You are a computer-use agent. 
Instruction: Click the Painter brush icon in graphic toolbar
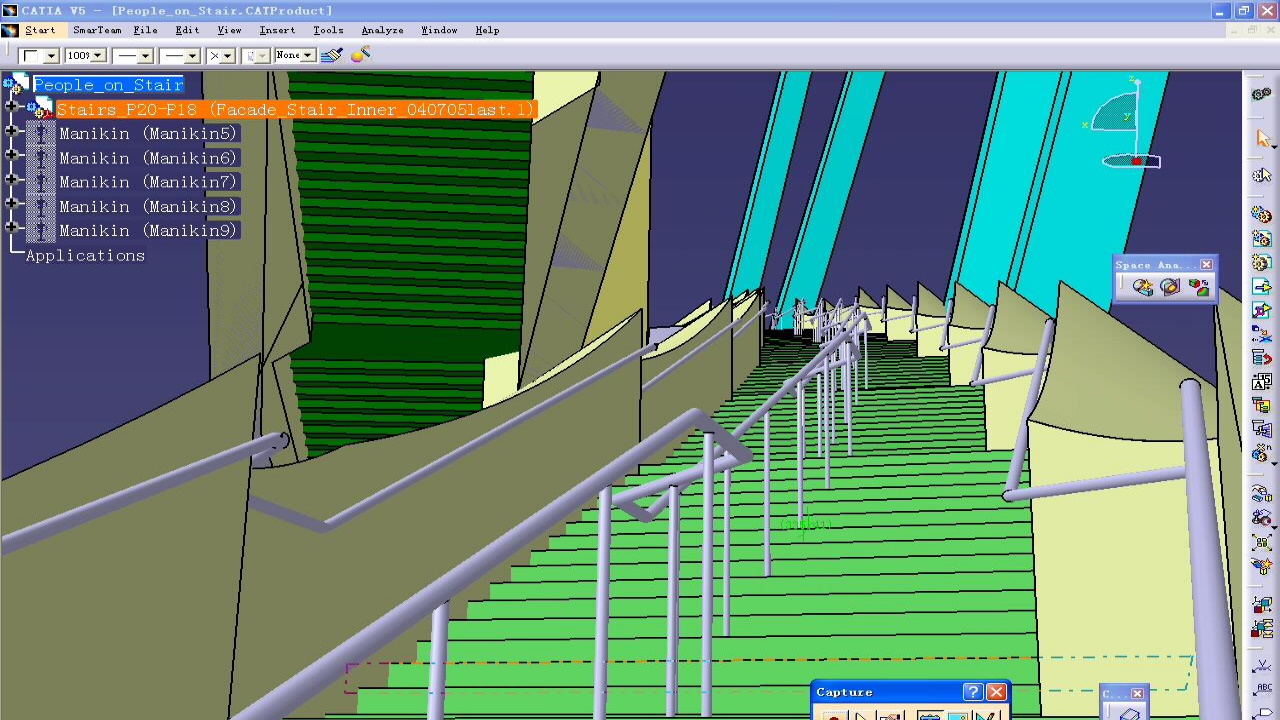(x=332, y=55)
